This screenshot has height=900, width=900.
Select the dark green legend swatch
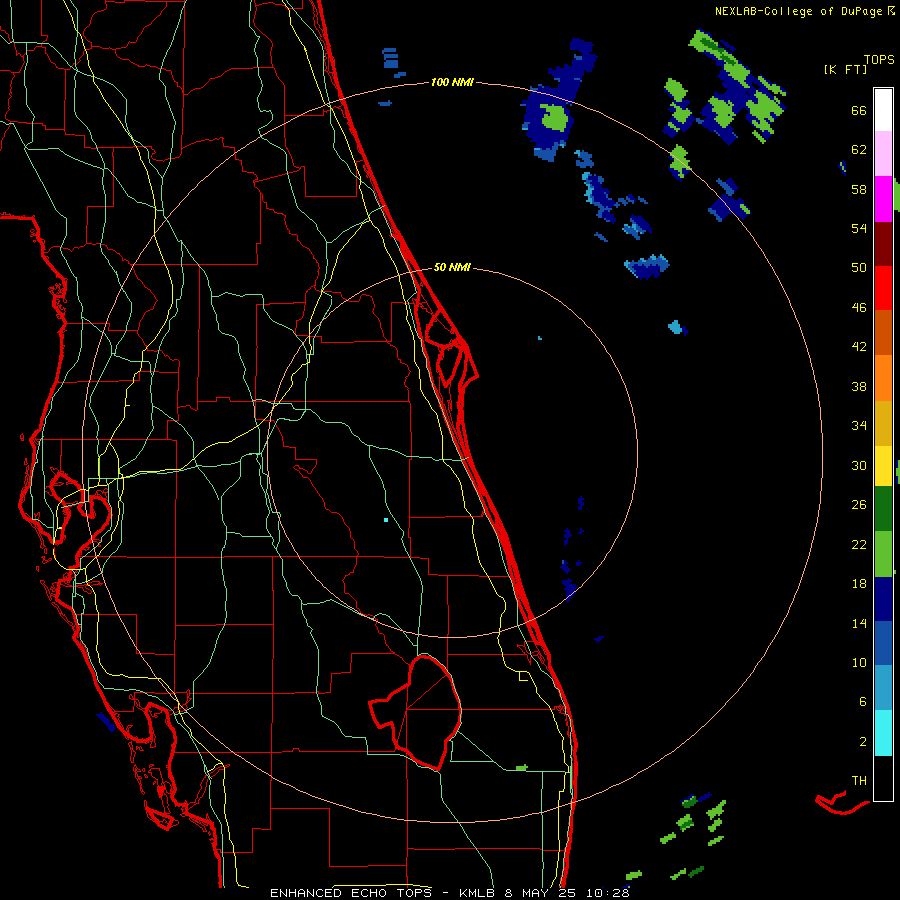(883, 509)
